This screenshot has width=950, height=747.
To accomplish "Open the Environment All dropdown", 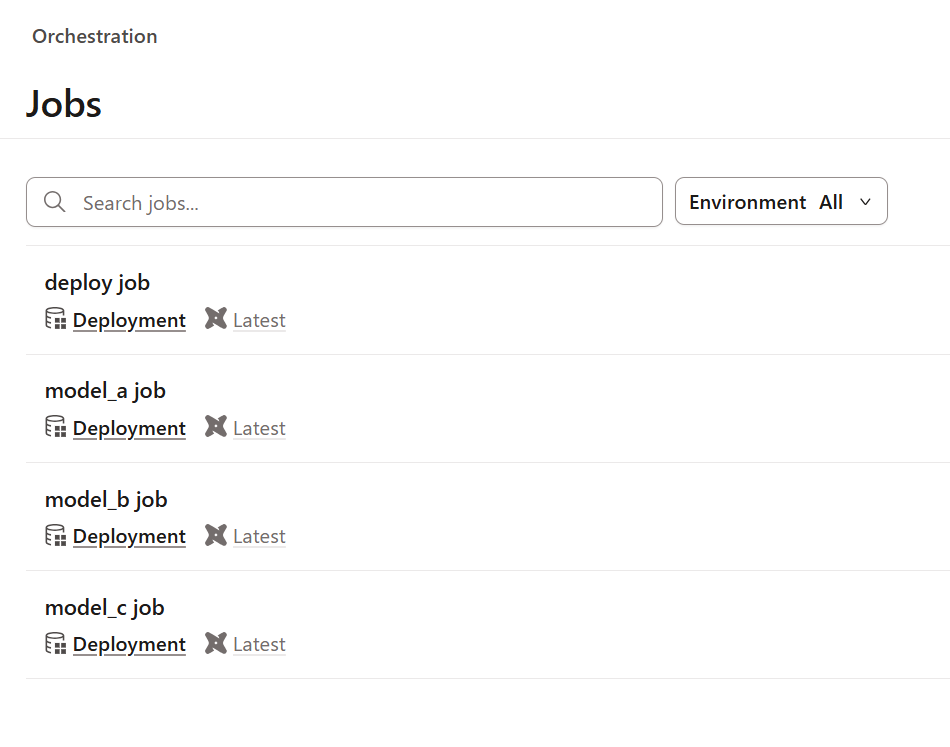I will 780,202.
